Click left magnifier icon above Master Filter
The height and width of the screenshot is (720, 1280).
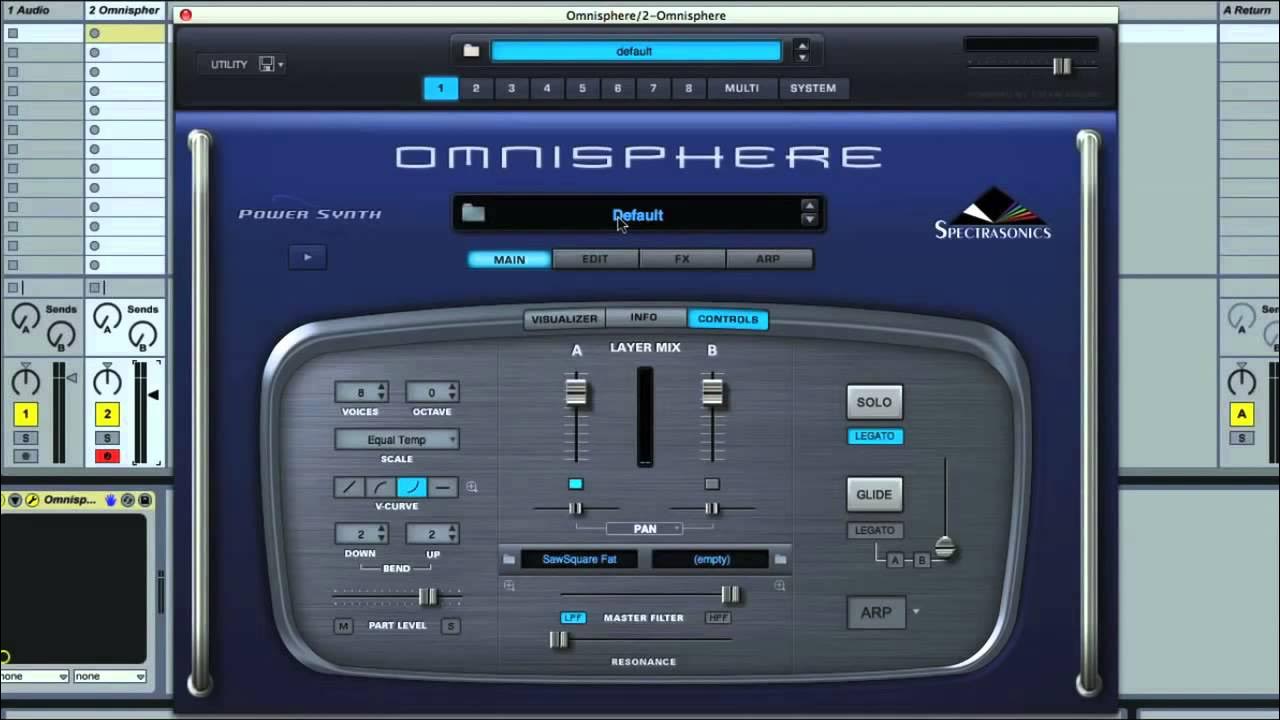(509, 586)
